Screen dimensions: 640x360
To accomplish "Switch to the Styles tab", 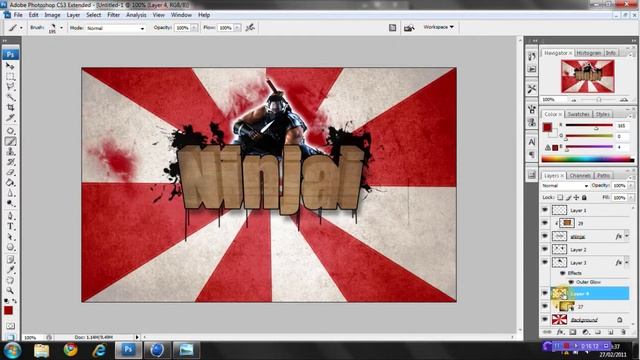I will (x=602, y=114).
